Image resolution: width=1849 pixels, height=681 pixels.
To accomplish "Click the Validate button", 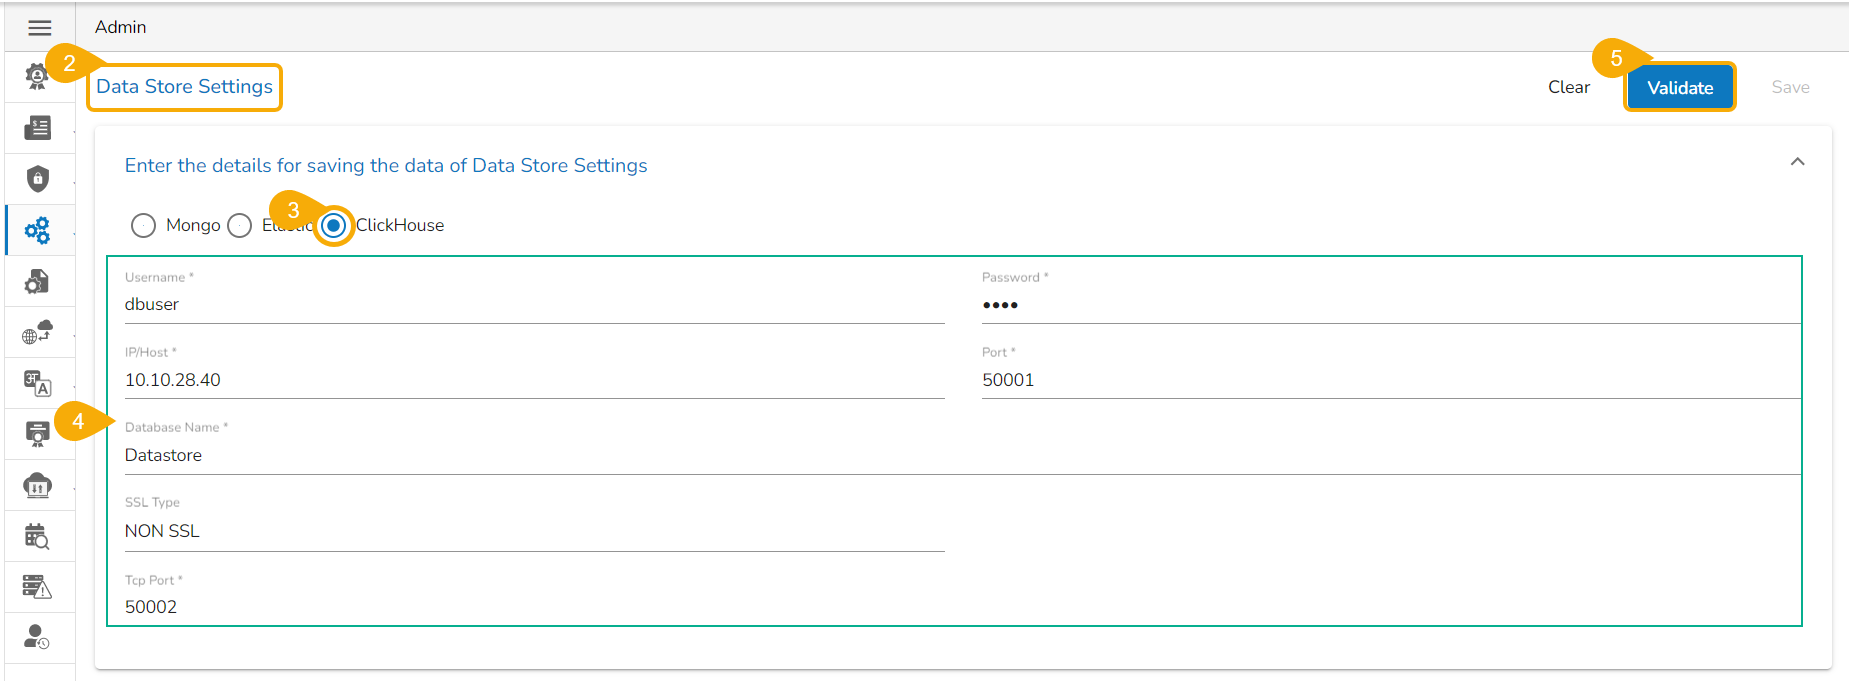I will (x=1680, y=88).
